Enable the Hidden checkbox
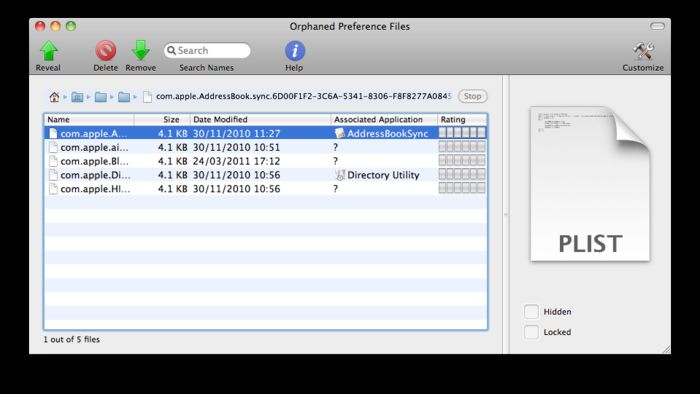The height and width of the screenshot is (394, 700). point(531,311)
